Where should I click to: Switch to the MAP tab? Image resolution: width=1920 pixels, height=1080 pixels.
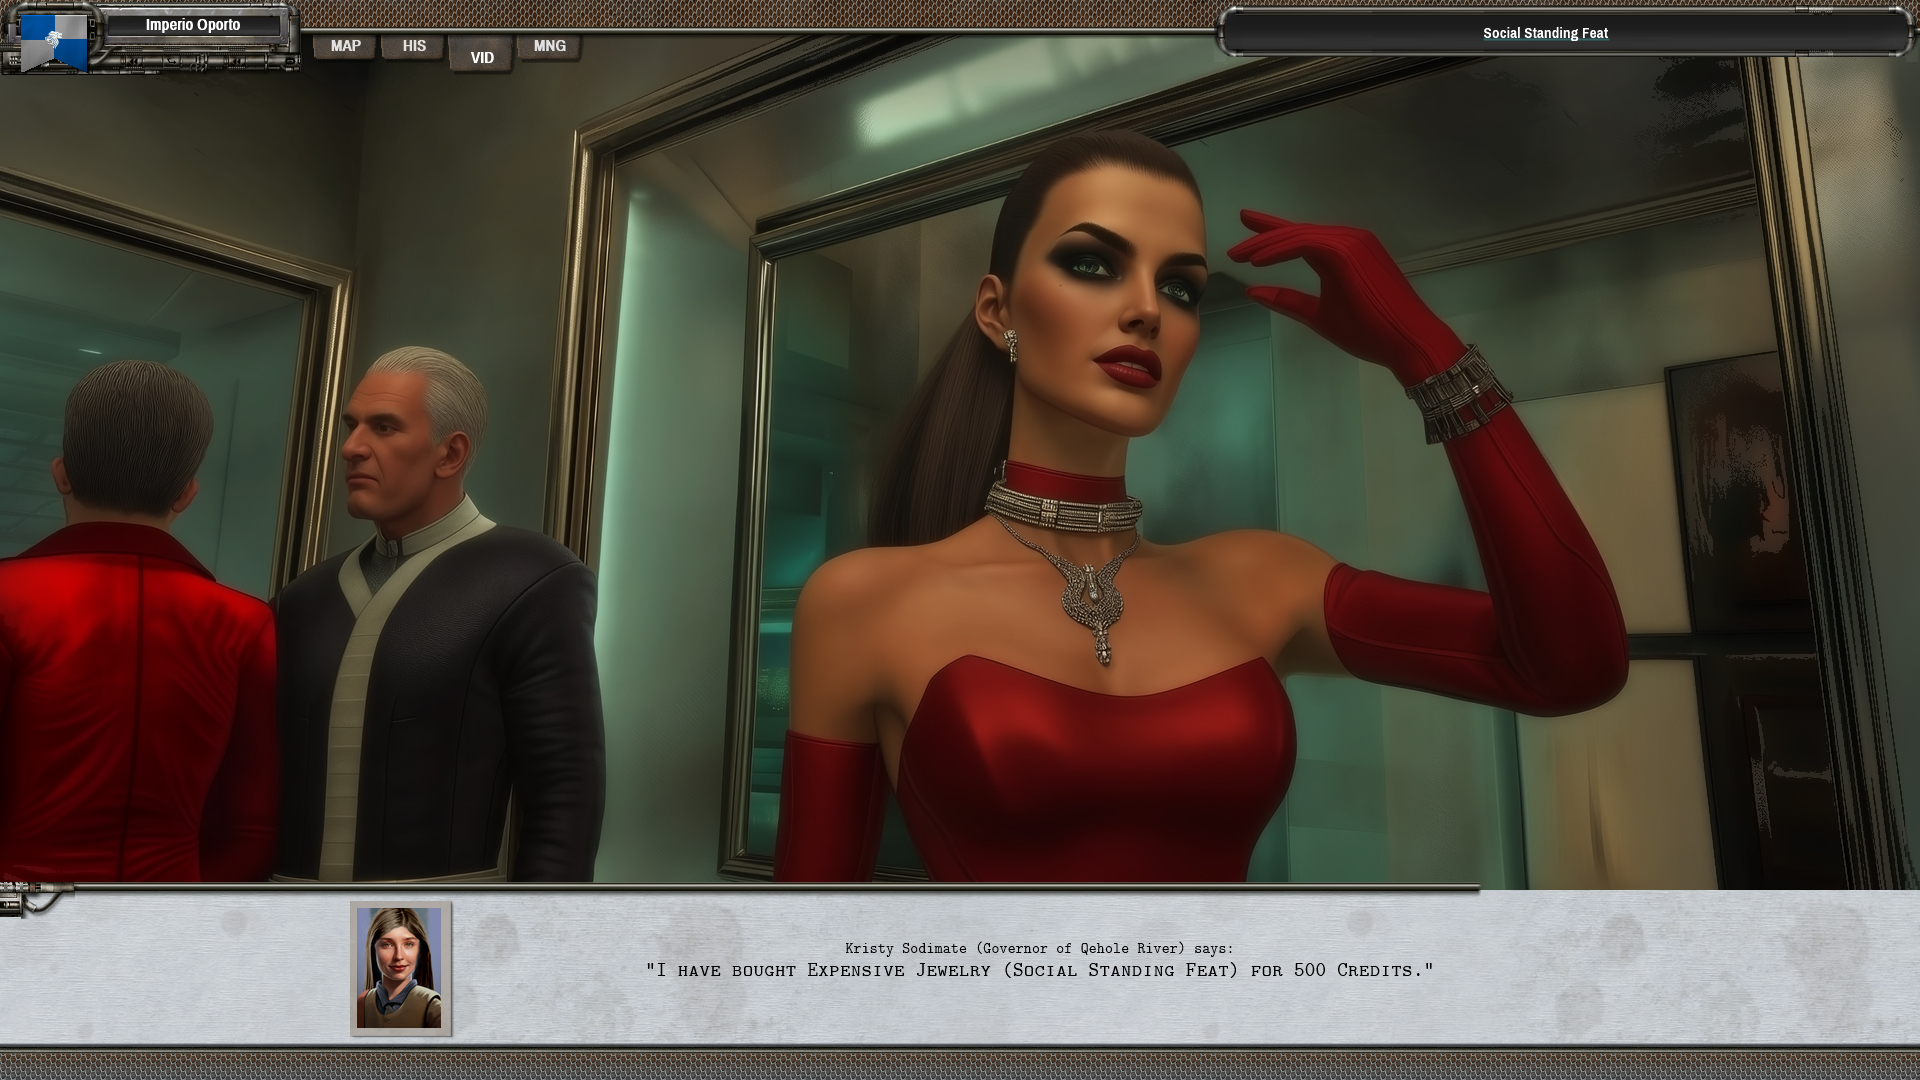344,45
